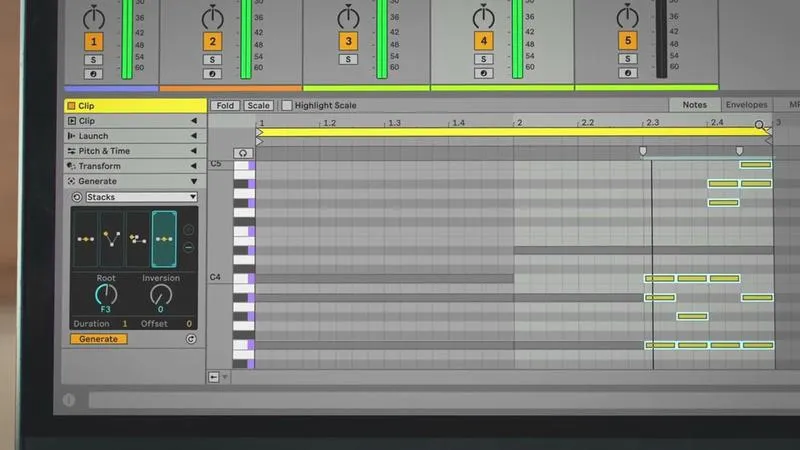Click left time-selection handle near 2.3
800x450 pixels.
click(x=643, y=151)
